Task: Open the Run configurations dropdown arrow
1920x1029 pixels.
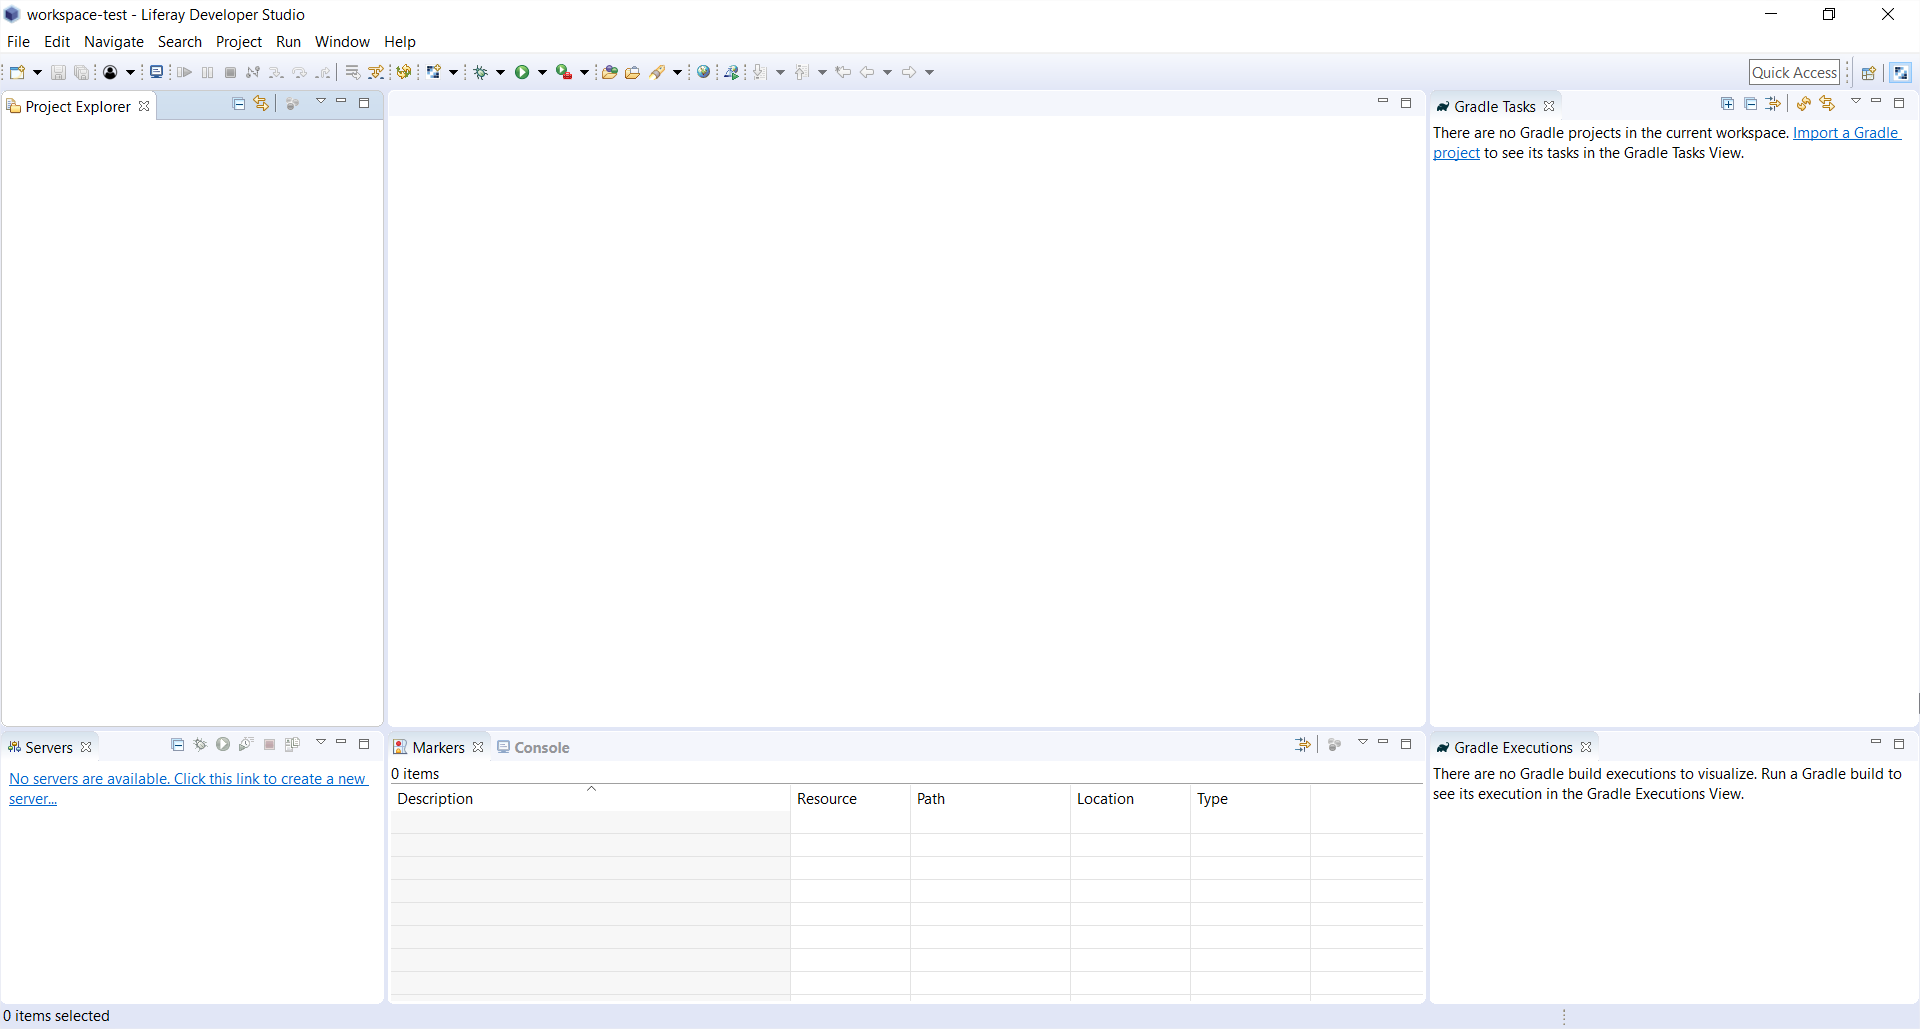Action: [542, 72]
